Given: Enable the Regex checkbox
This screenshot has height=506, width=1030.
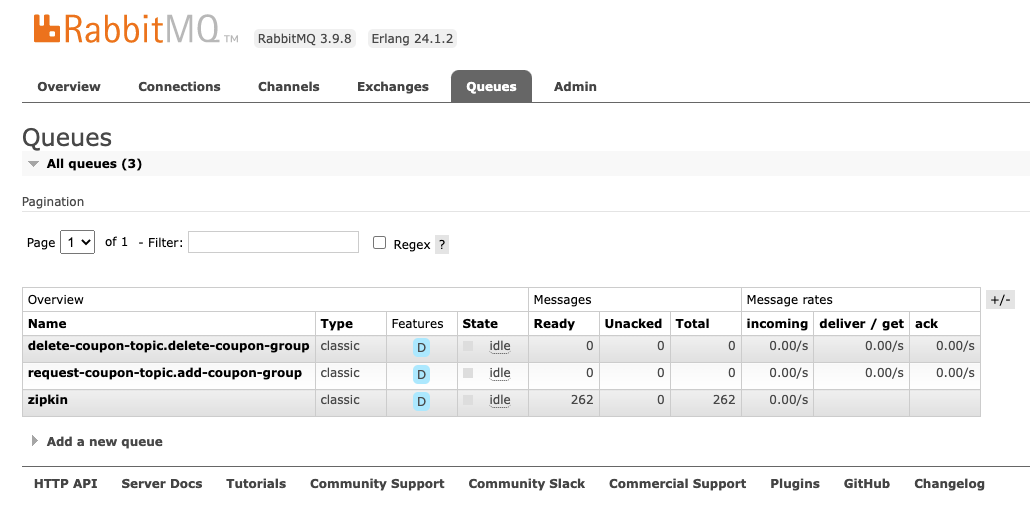Looking at the screenshot, I should (x=379, y=243).
